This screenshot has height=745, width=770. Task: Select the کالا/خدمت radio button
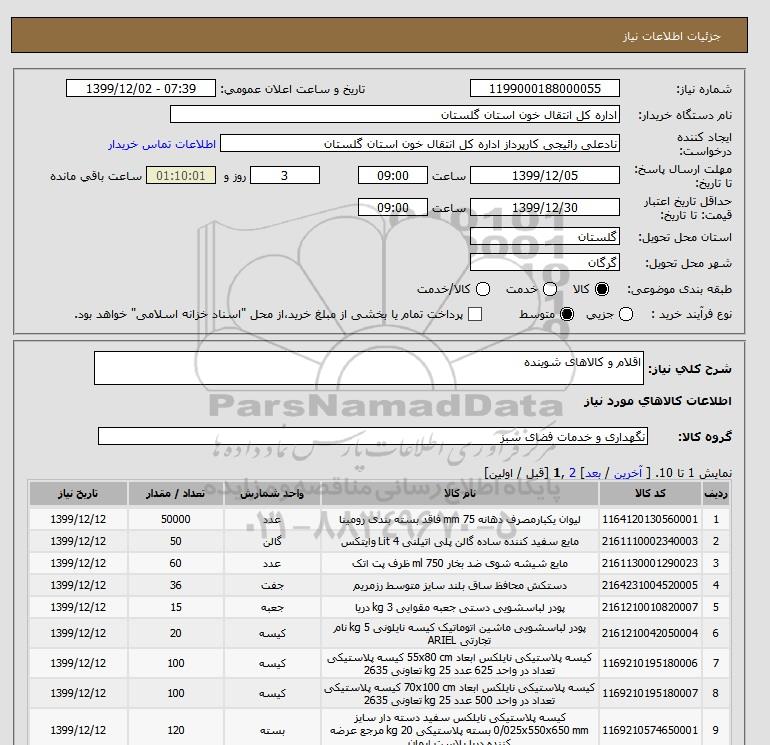pyautogui.click(x=483, y=289)
